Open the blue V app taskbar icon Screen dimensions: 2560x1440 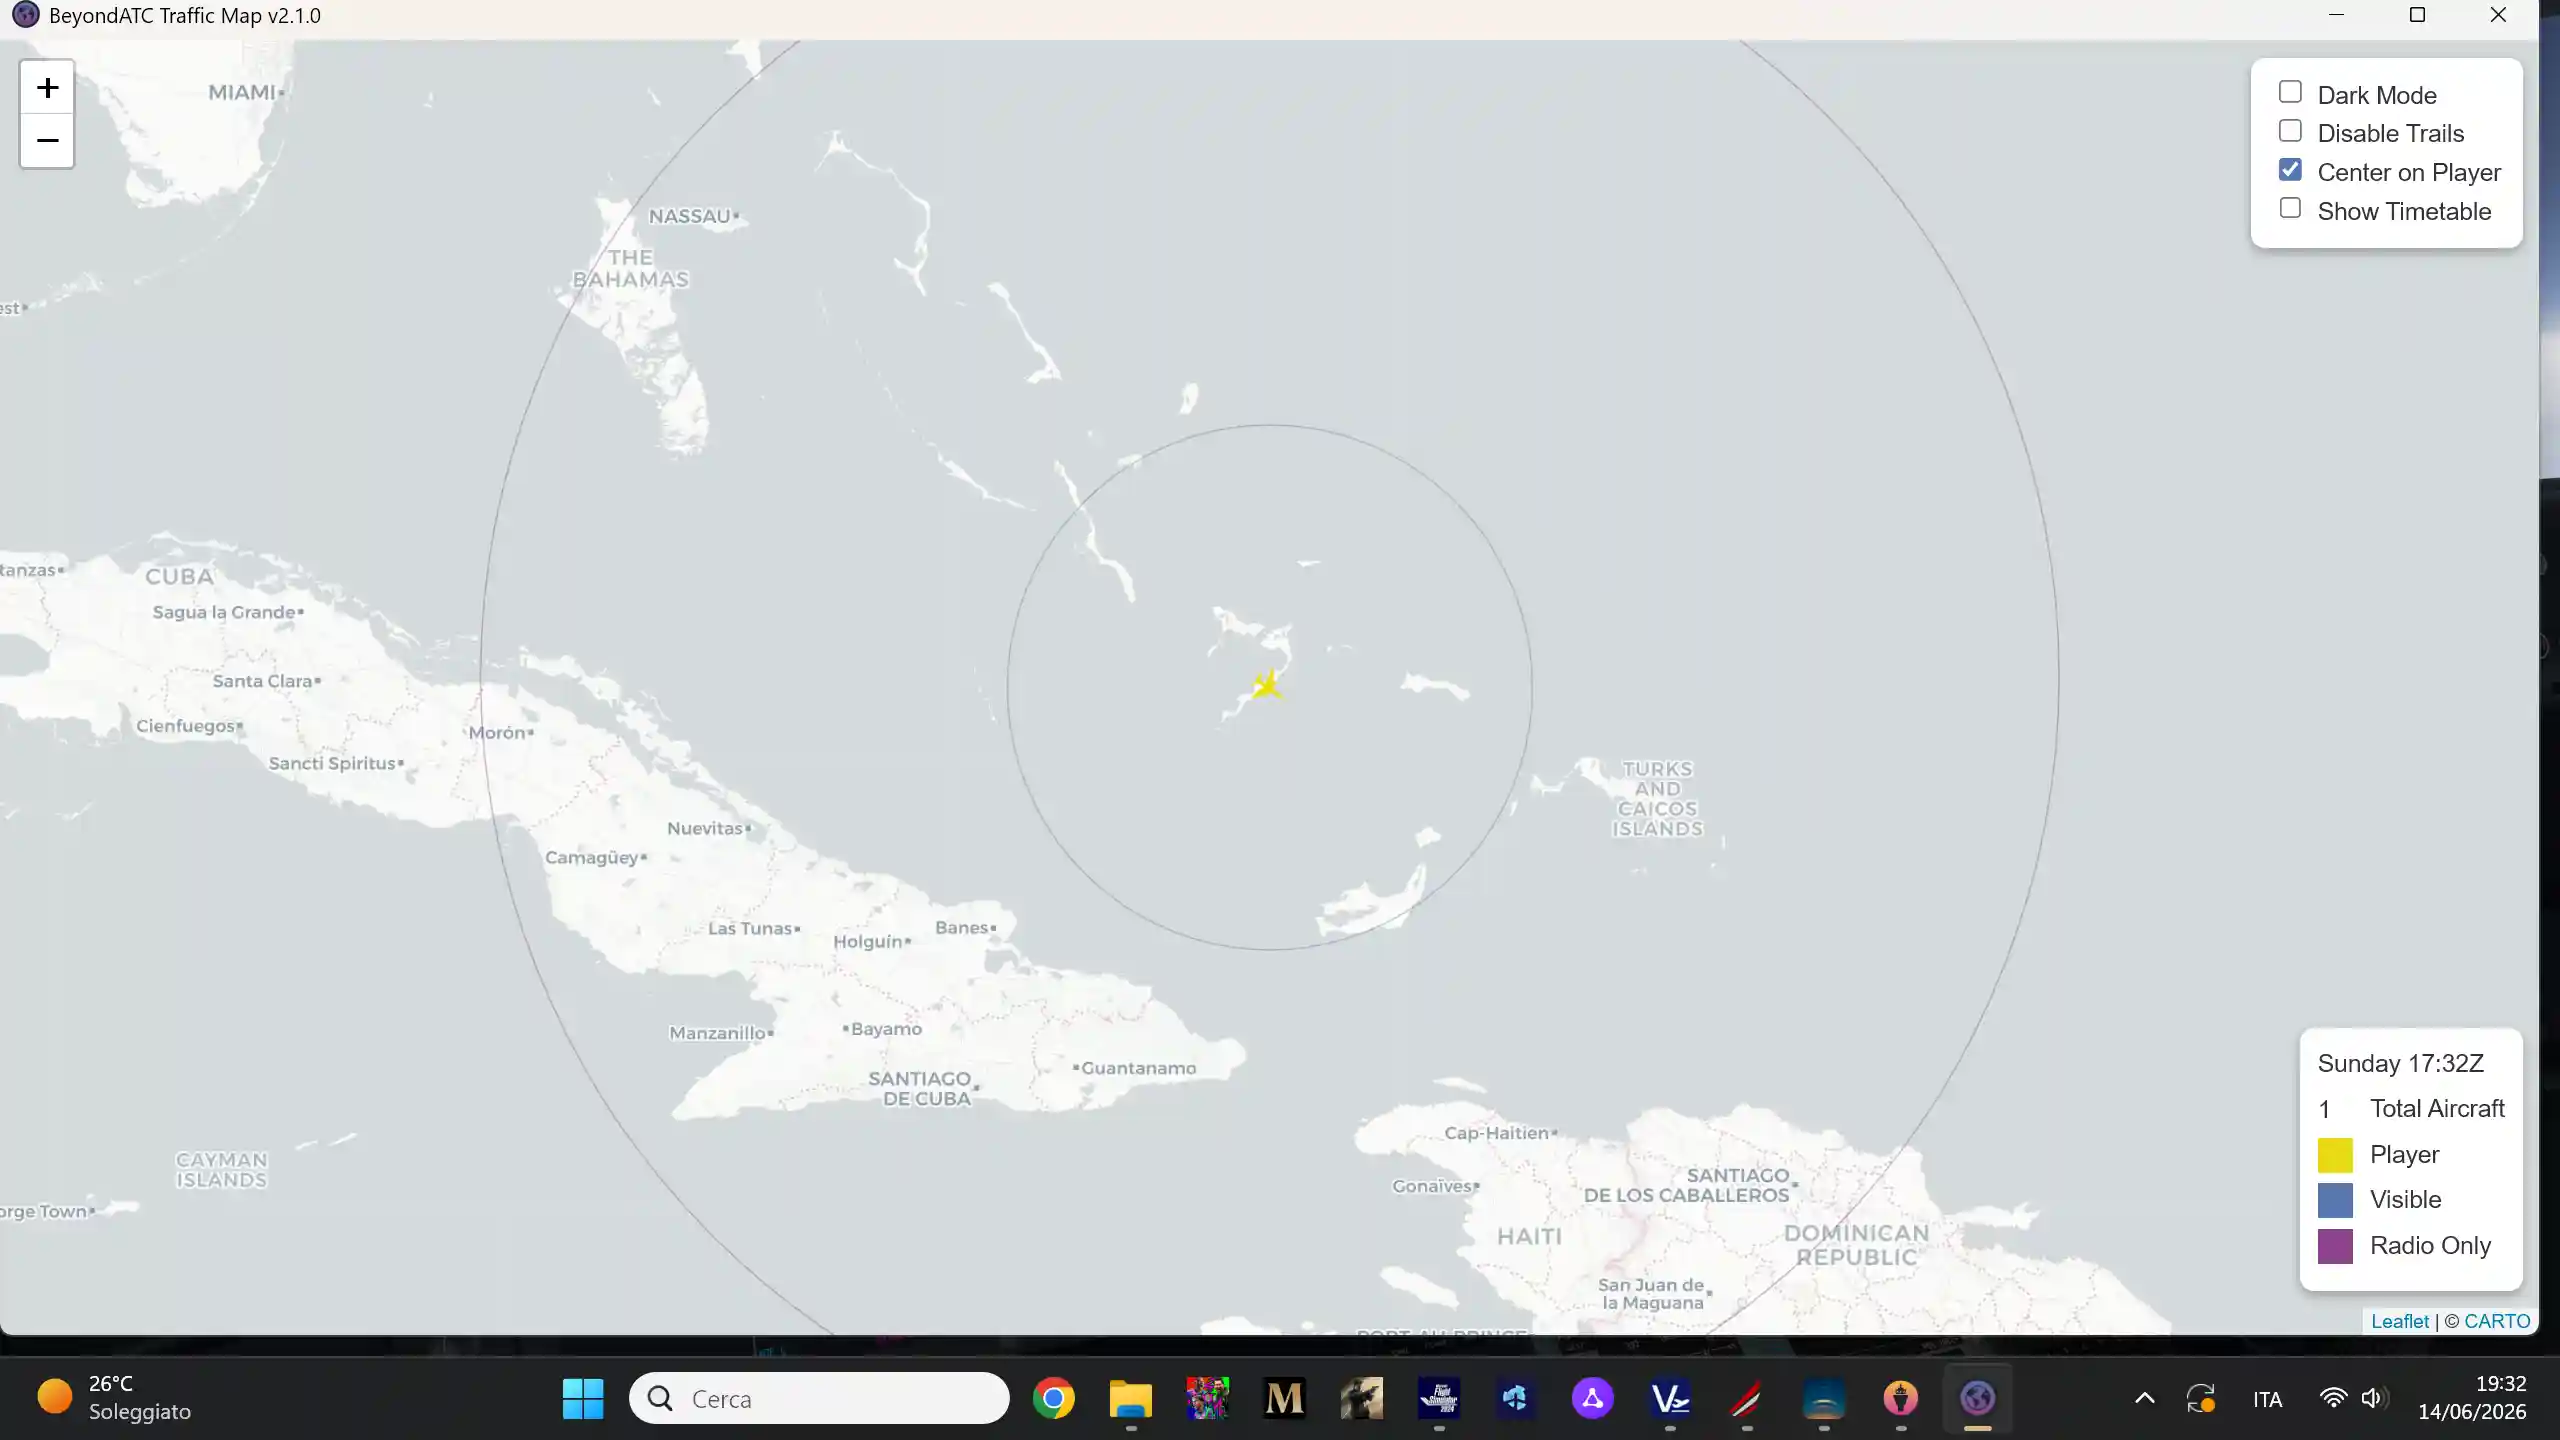(1670, 1398)
